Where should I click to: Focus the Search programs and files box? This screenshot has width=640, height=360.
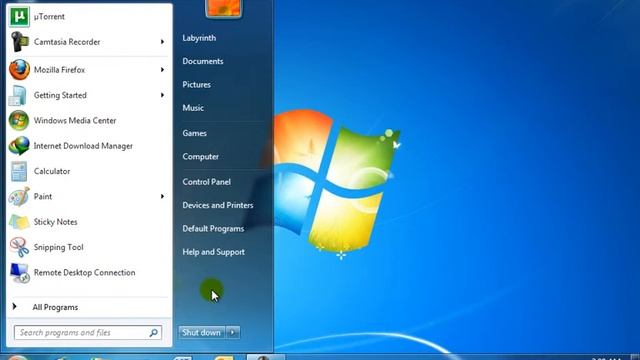tap(88, 333)
